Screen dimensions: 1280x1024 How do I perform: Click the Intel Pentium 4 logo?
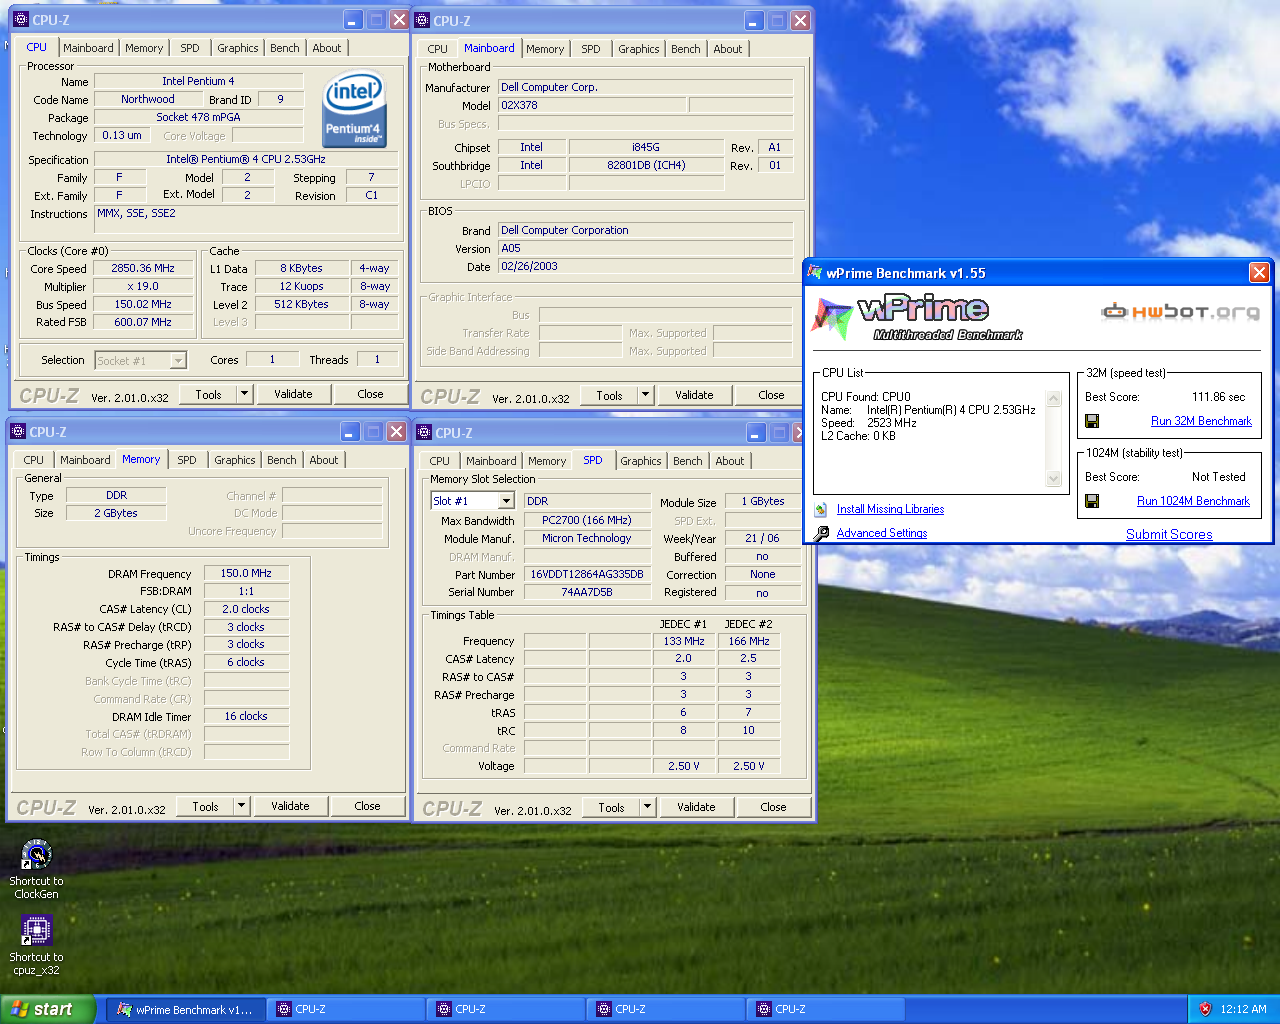[354, 109]
